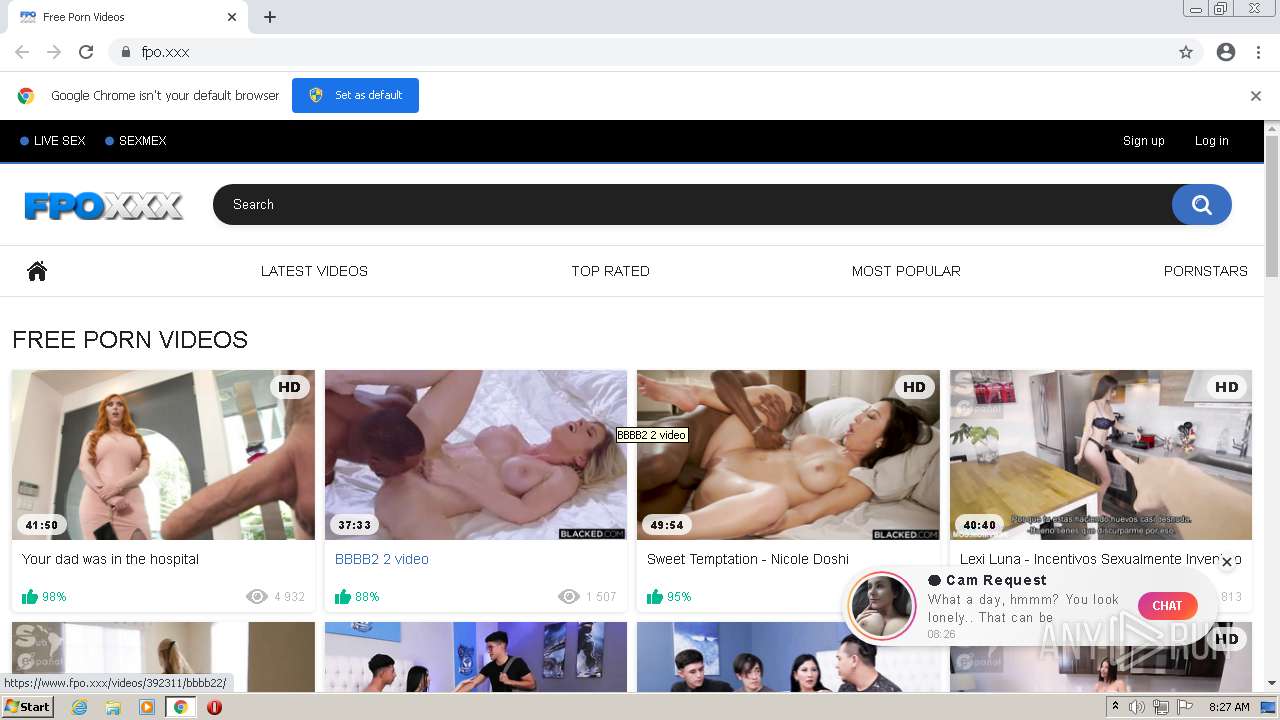Open the Latest Videos menu item
1280x720 pixels.
tap(314, 271)
